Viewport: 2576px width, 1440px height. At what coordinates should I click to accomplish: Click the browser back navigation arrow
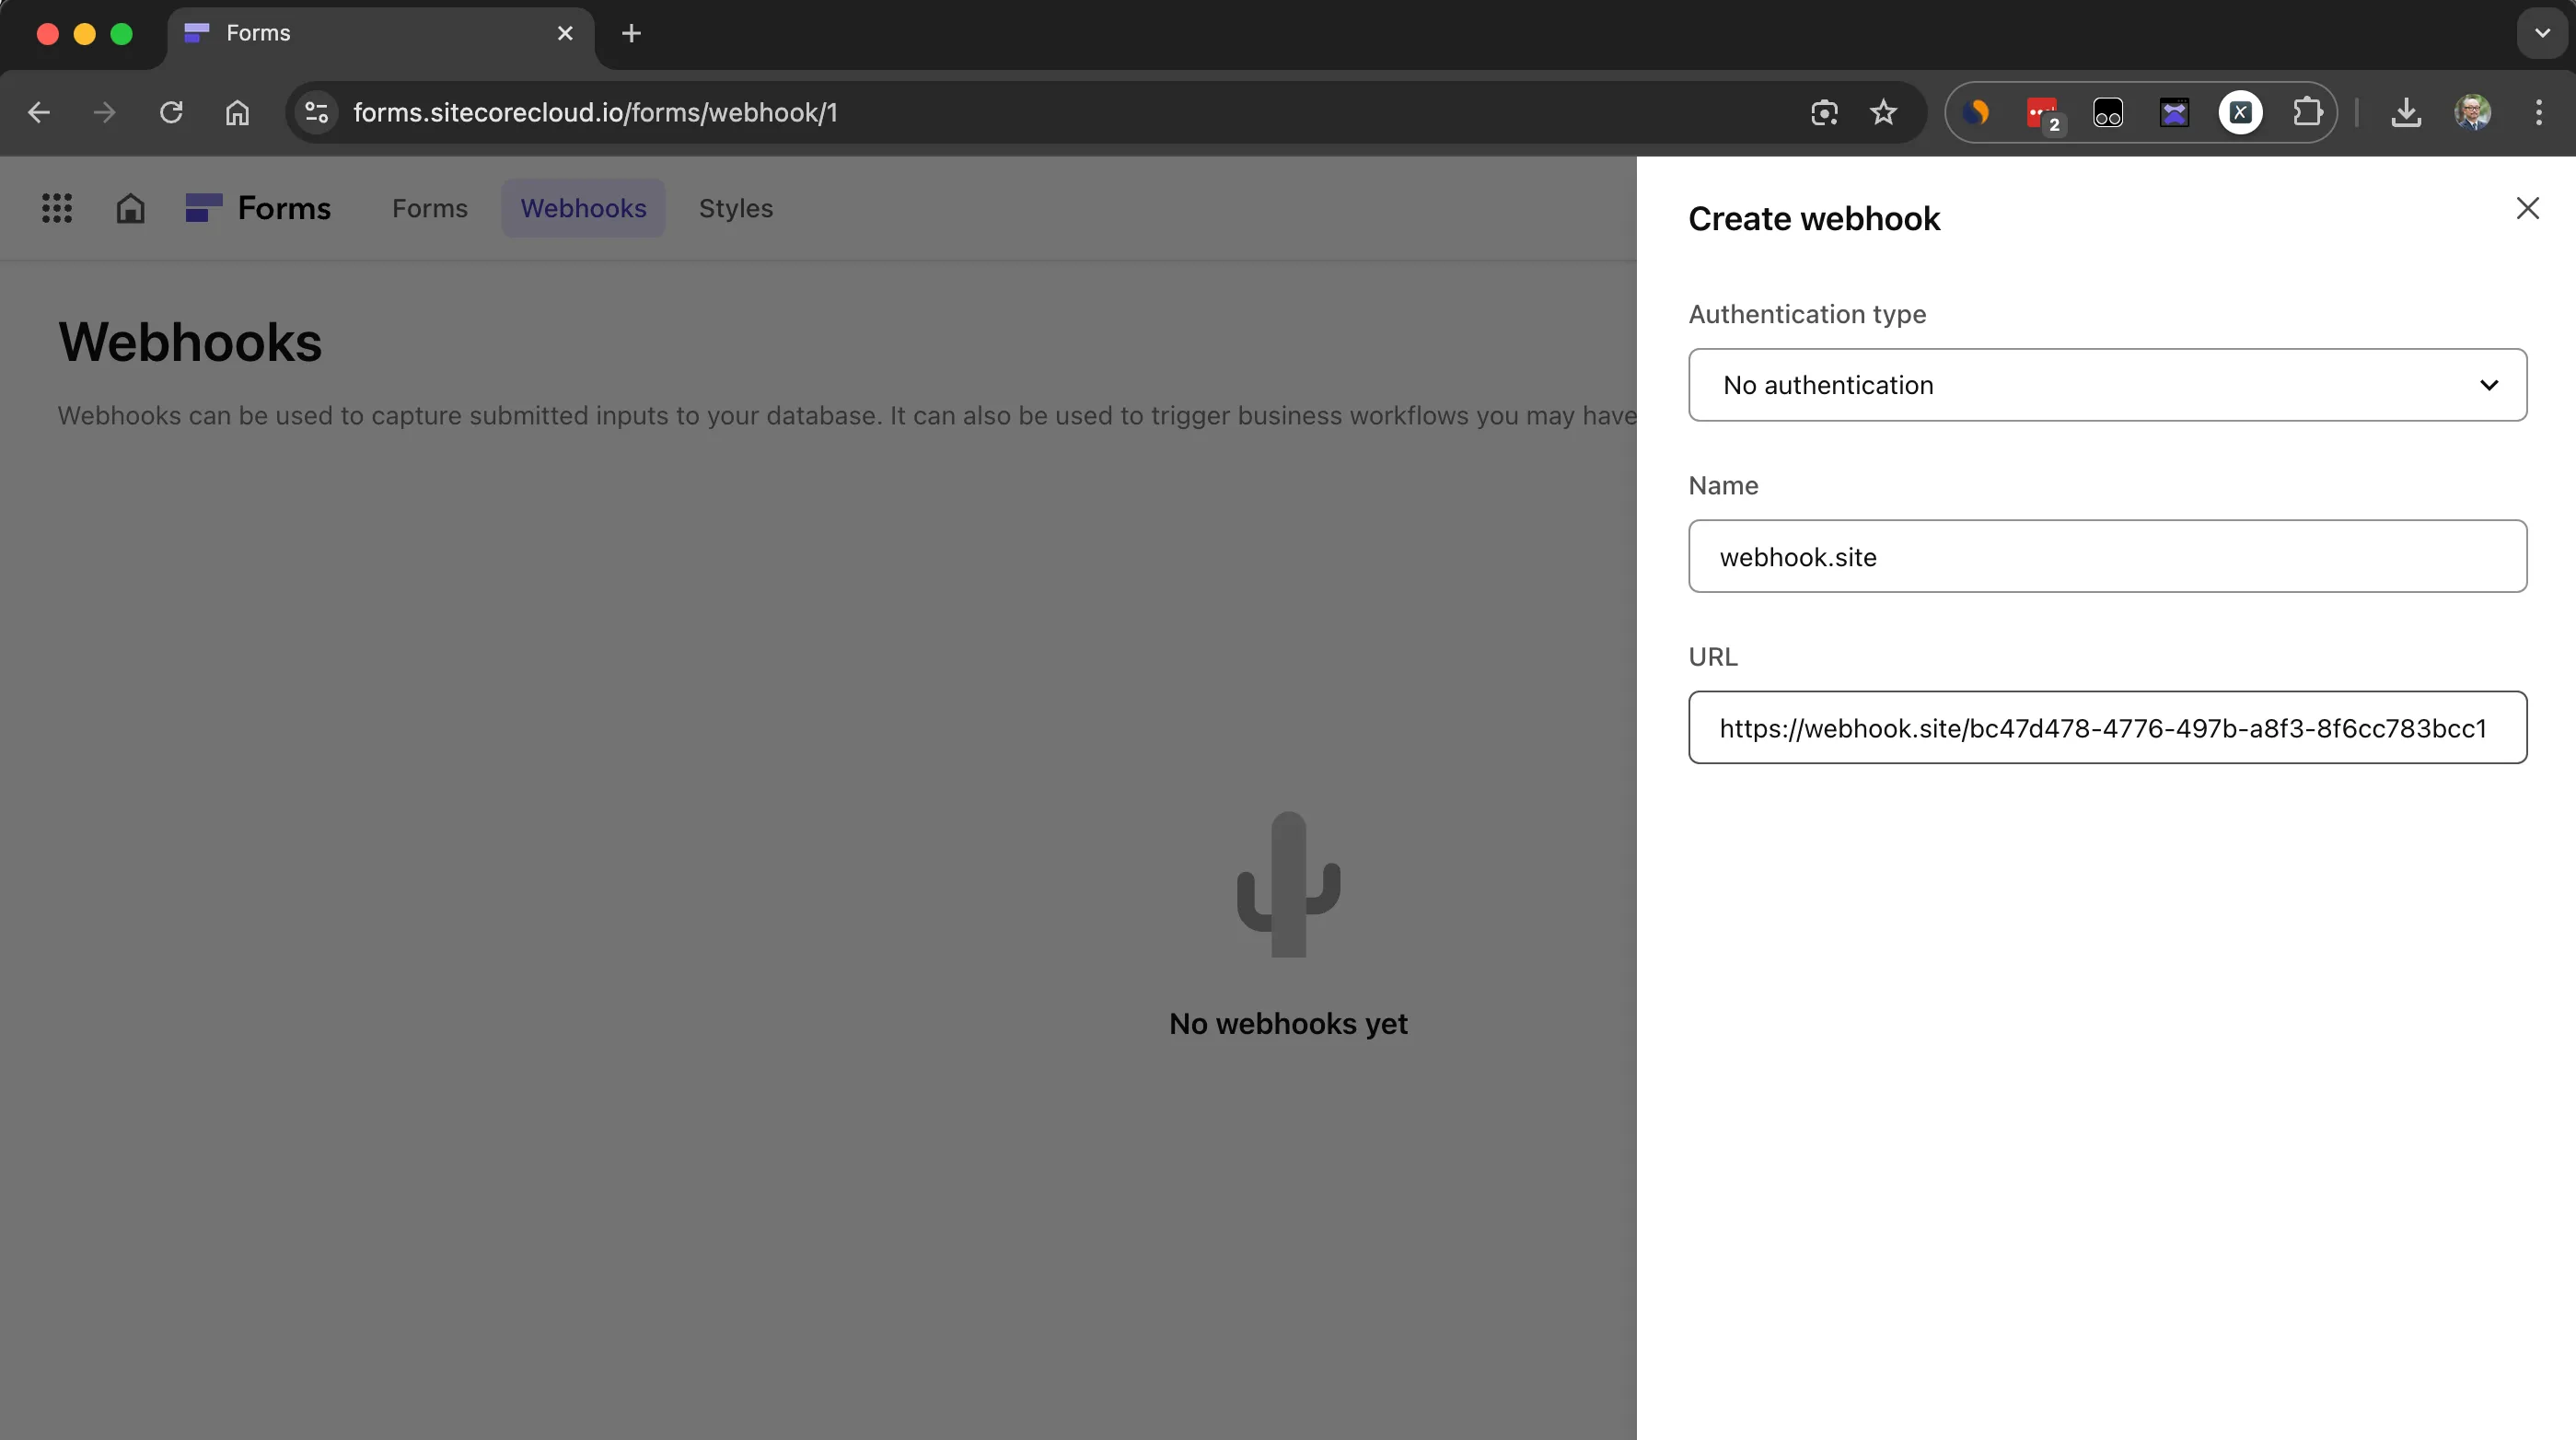click(39, 111)
